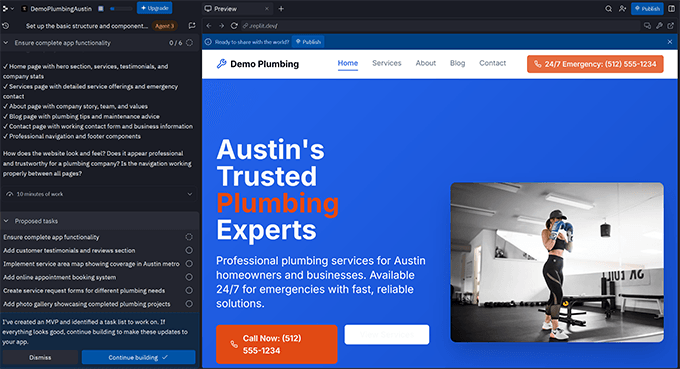Select Add online appointment booking task circle
Viewport: 680px width, 369px height.
[x=189, y=277]
